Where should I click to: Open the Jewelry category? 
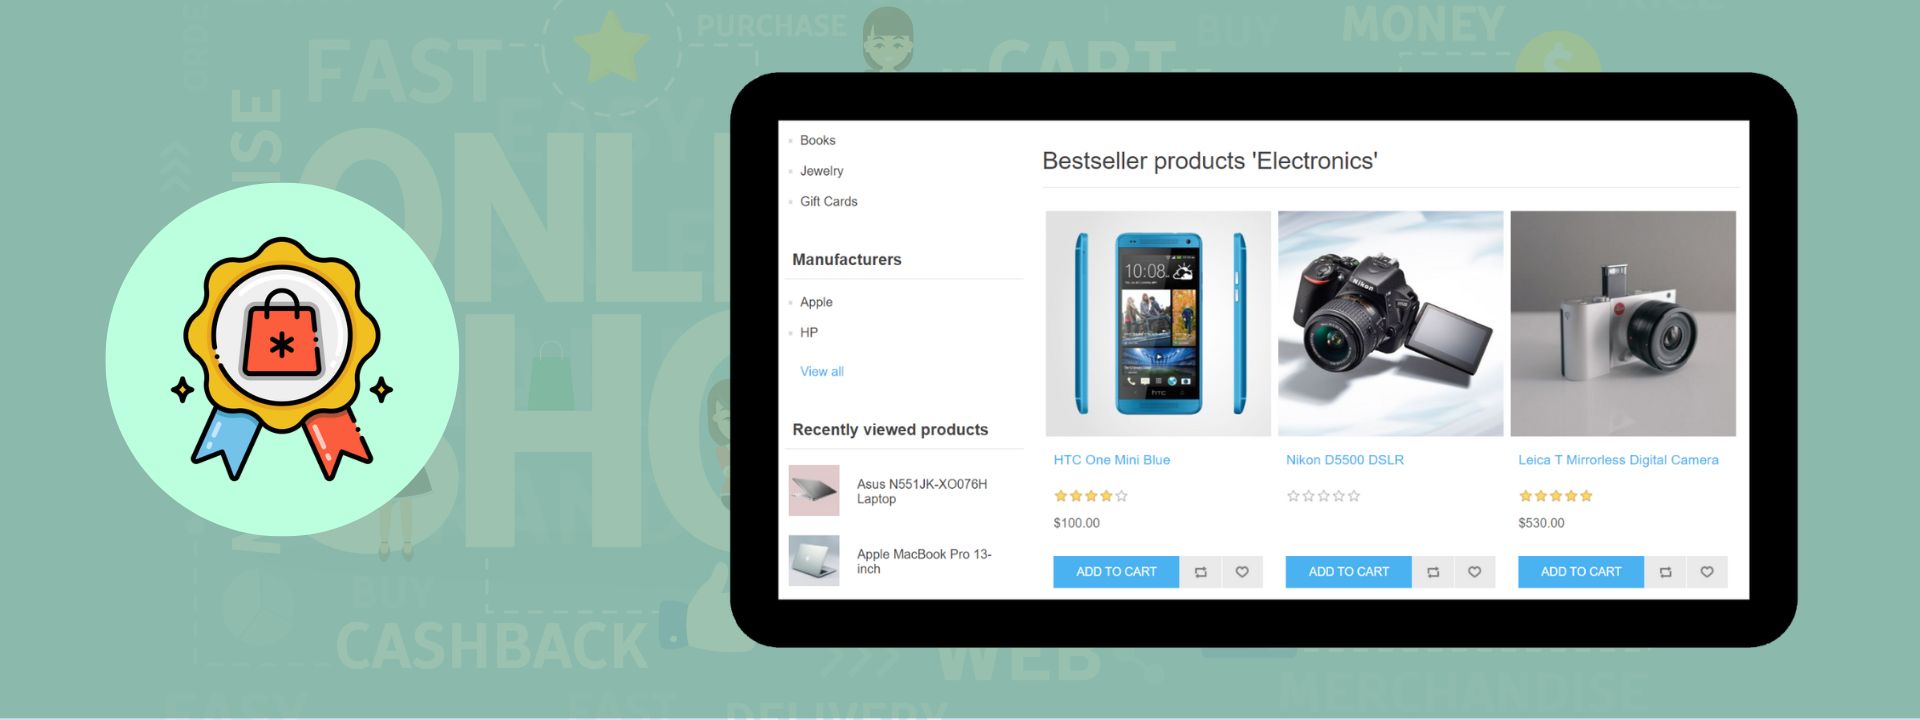point(821,171)
